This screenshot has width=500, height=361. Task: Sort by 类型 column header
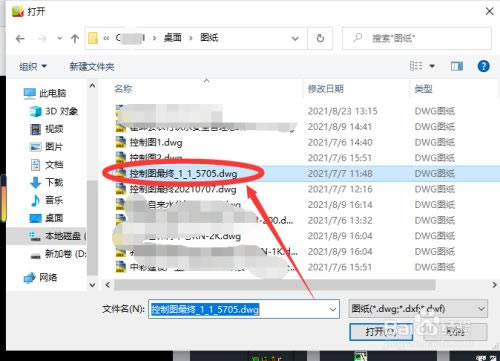tap(423, 89)
